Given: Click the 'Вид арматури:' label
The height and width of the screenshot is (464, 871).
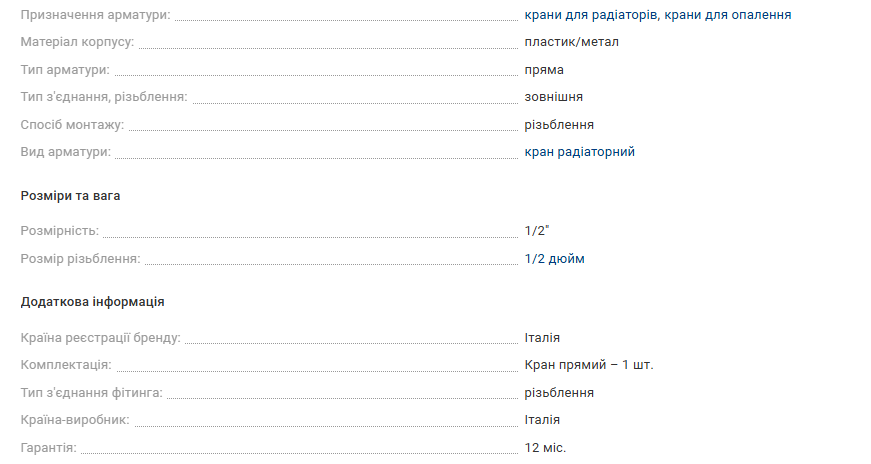Looking at the screenshot, I should [x=66, y=152].
